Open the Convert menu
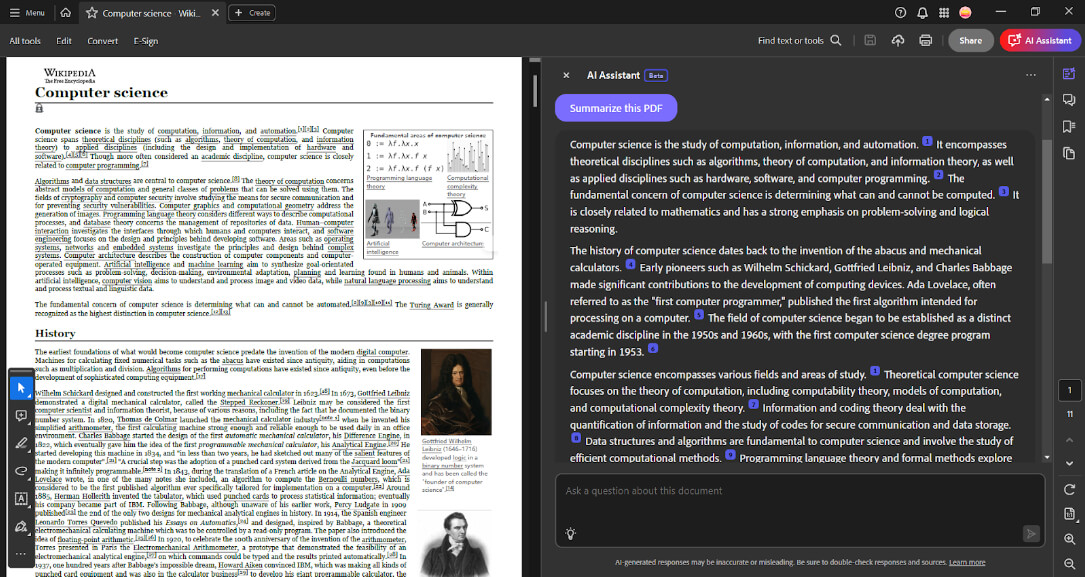Image resolution: width=1085 pixels, height=577 pixels. (x=102, y=41)
